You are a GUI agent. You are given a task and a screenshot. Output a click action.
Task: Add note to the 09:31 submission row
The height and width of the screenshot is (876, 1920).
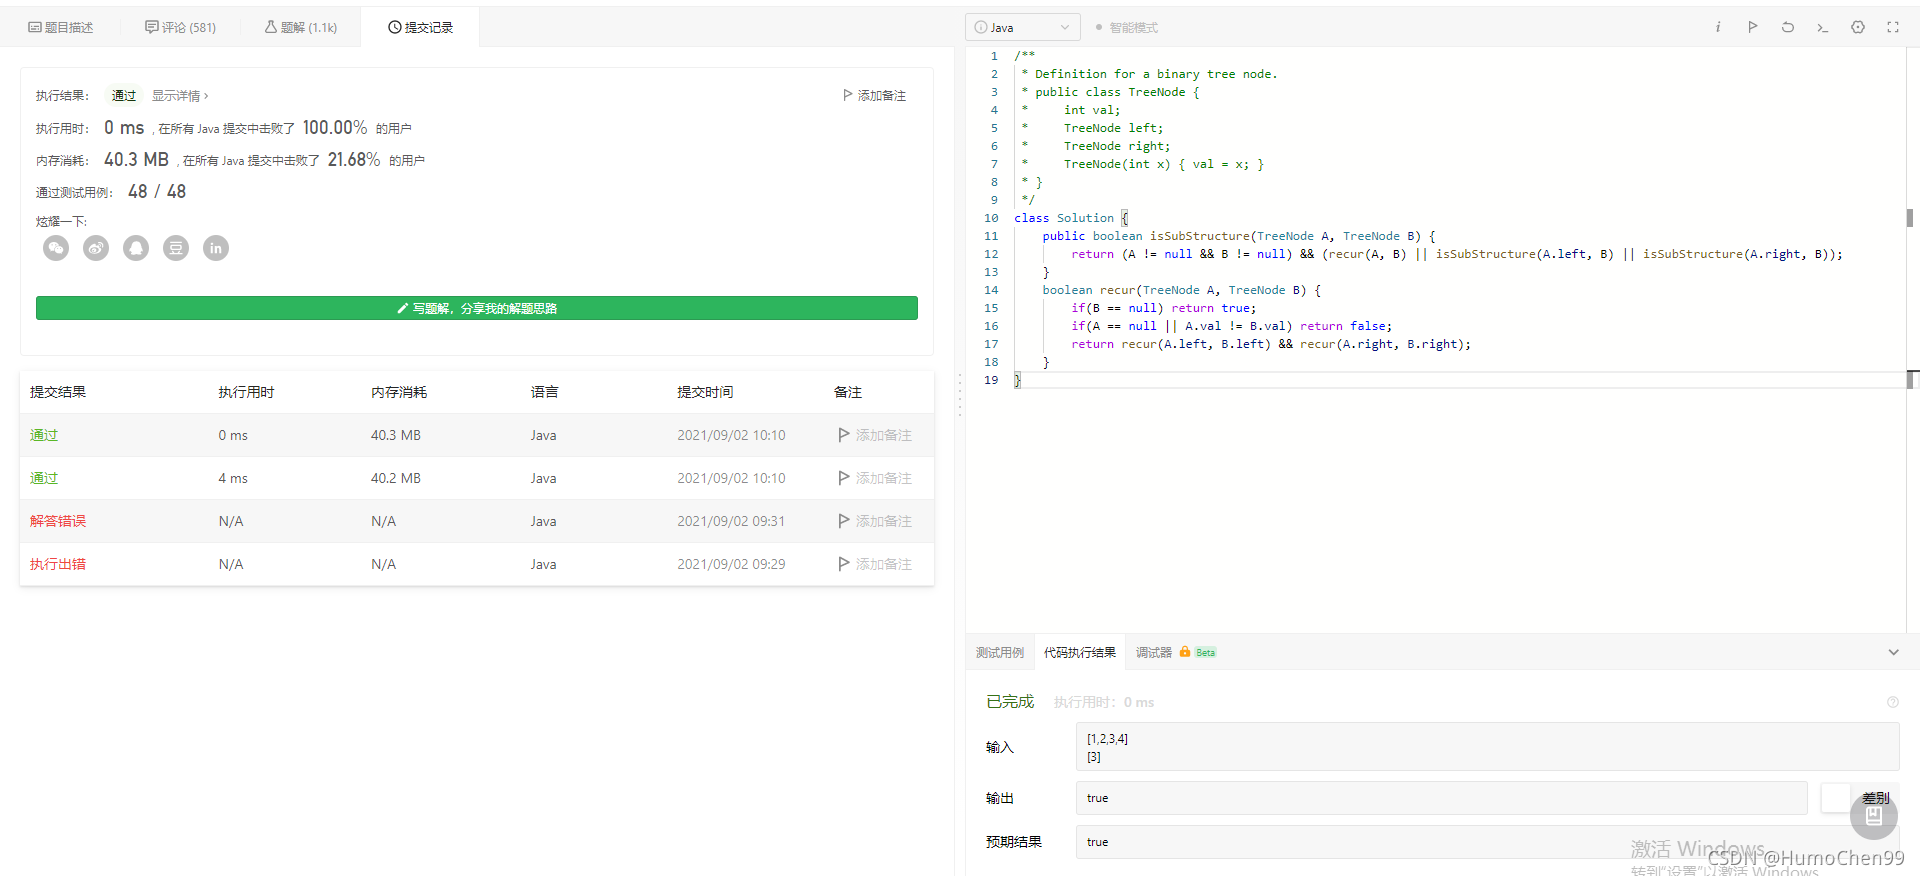click(875, 521)
